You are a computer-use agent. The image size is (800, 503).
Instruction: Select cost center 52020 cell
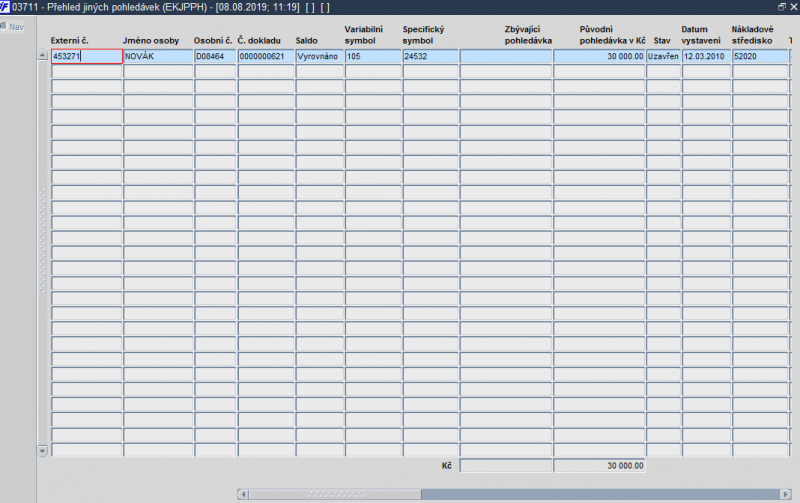point(760,56)
